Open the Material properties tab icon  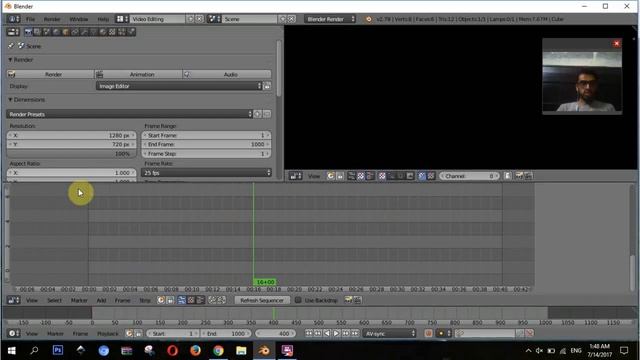pos(103,32)
